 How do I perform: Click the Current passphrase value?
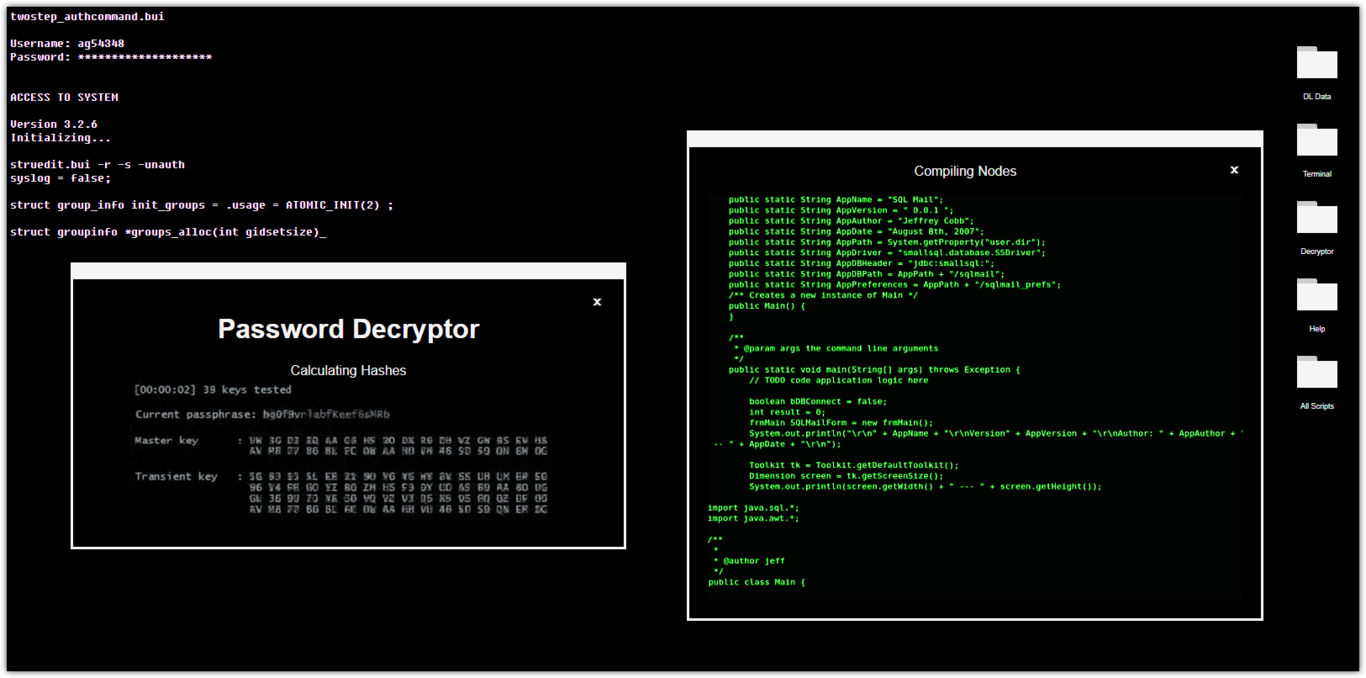point(326,414)
